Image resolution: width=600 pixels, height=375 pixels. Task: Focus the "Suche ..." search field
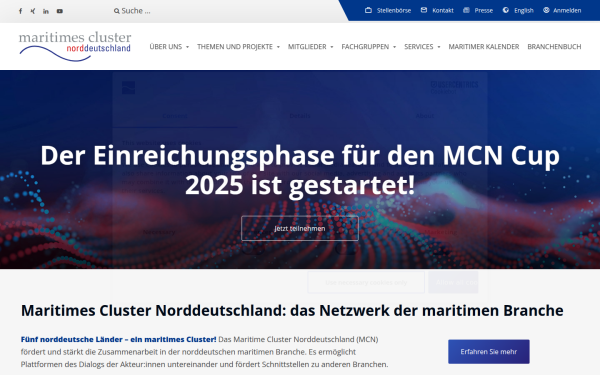click(x=136, y=11)
